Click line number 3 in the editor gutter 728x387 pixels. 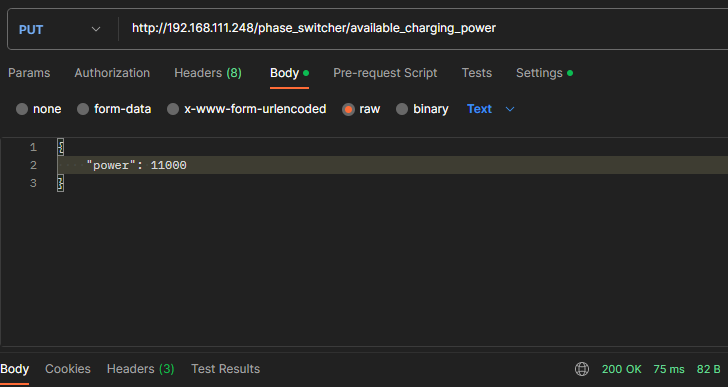[x=33, y=183]
